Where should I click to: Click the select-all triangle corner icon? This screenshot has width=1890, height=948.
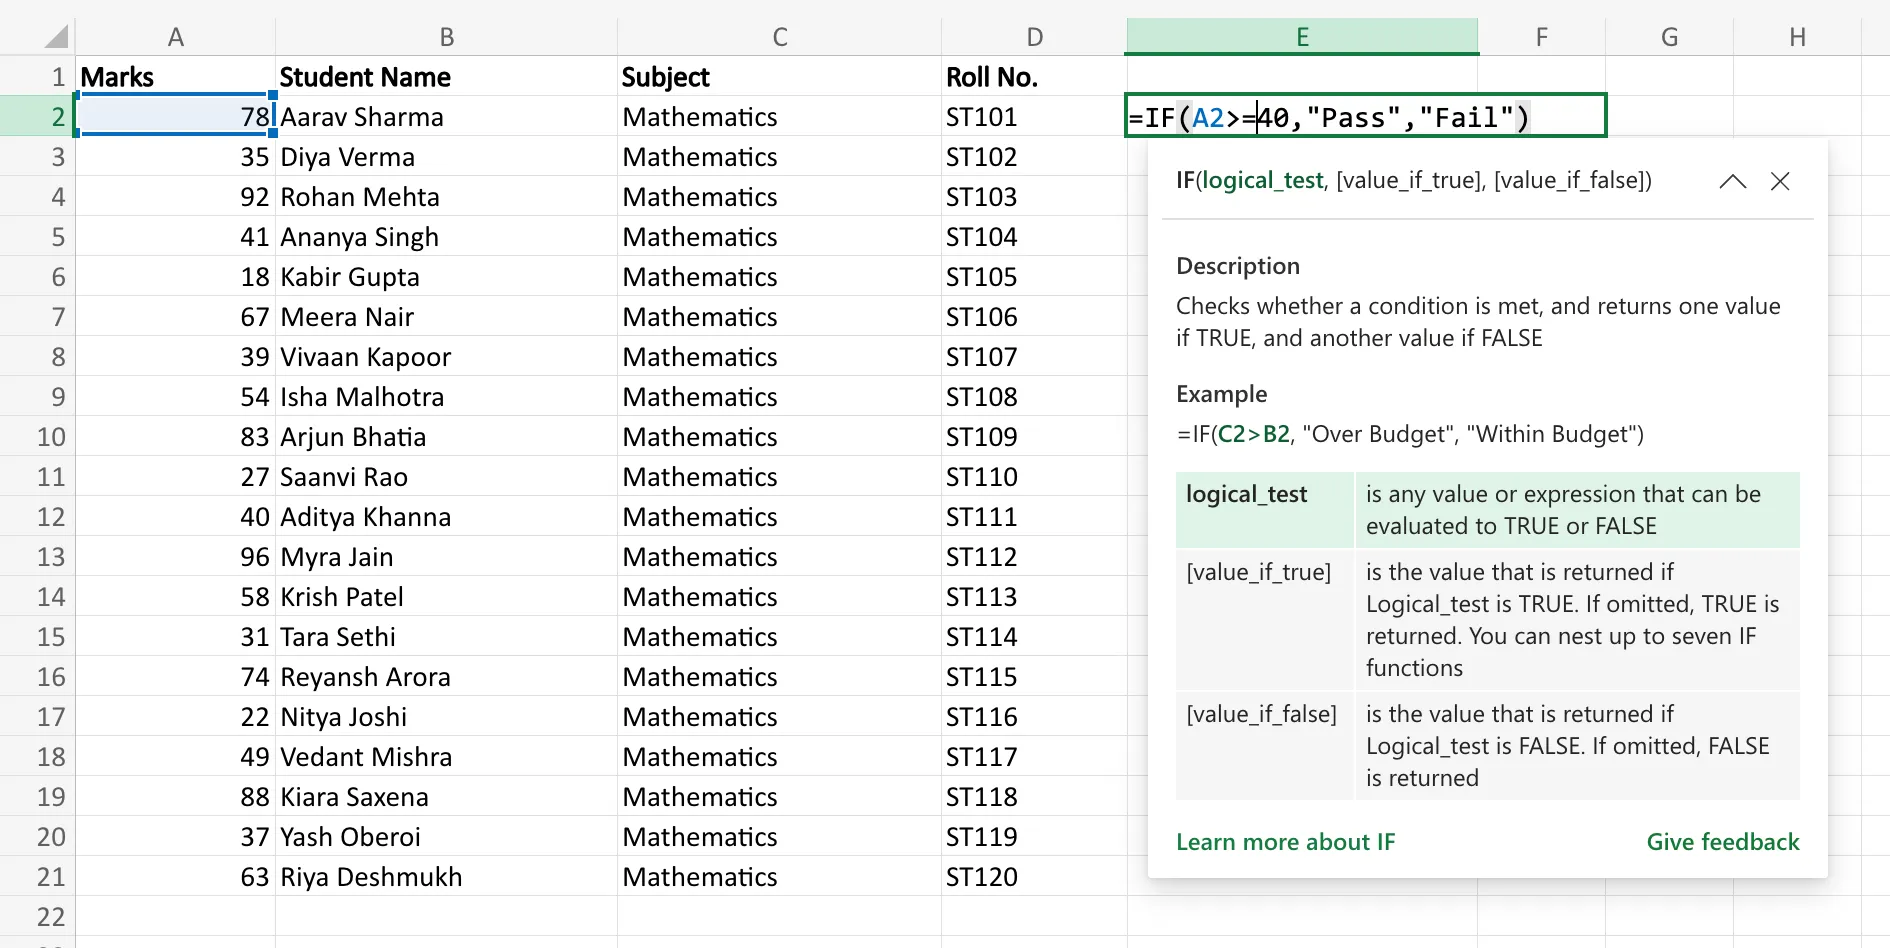(55, 35)
